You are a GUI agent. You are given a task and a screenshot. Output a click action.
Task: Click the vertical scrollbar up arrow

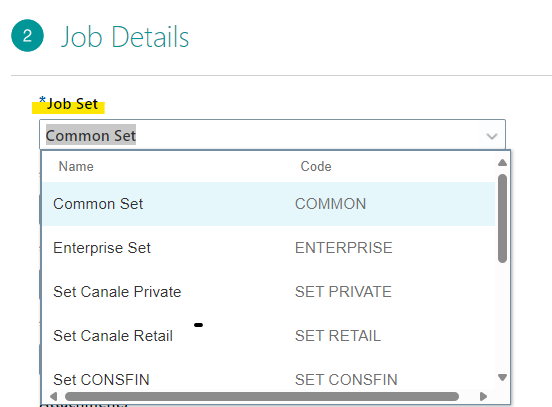(502, 162)
